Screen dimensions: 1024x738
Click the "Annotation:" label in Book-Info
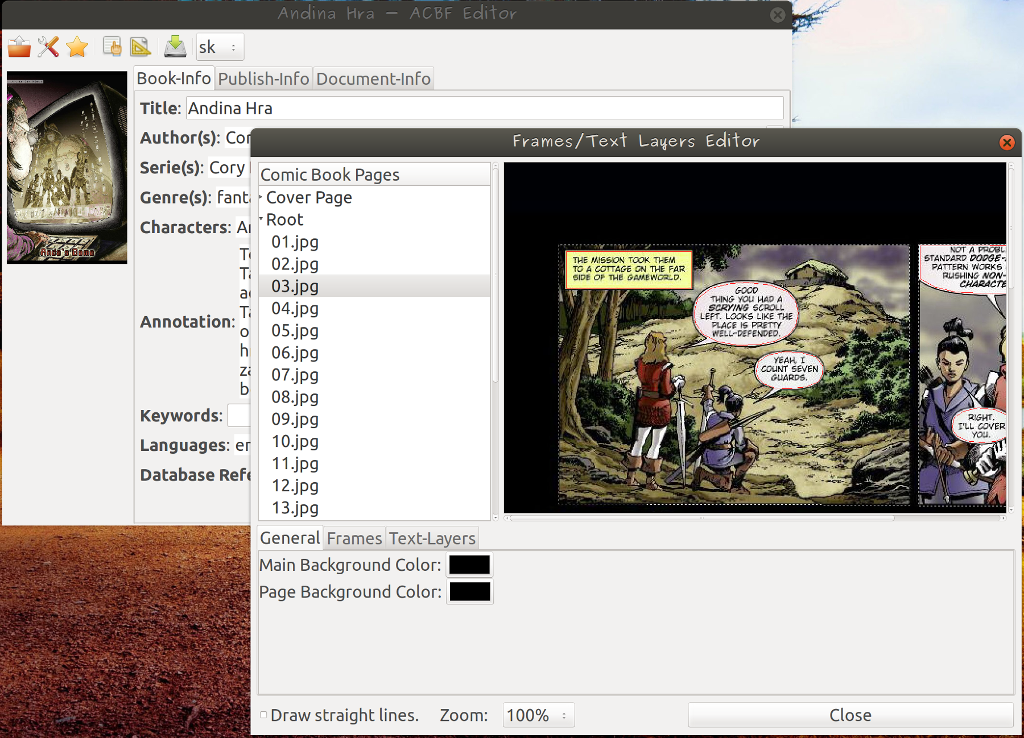coord(187,322)
